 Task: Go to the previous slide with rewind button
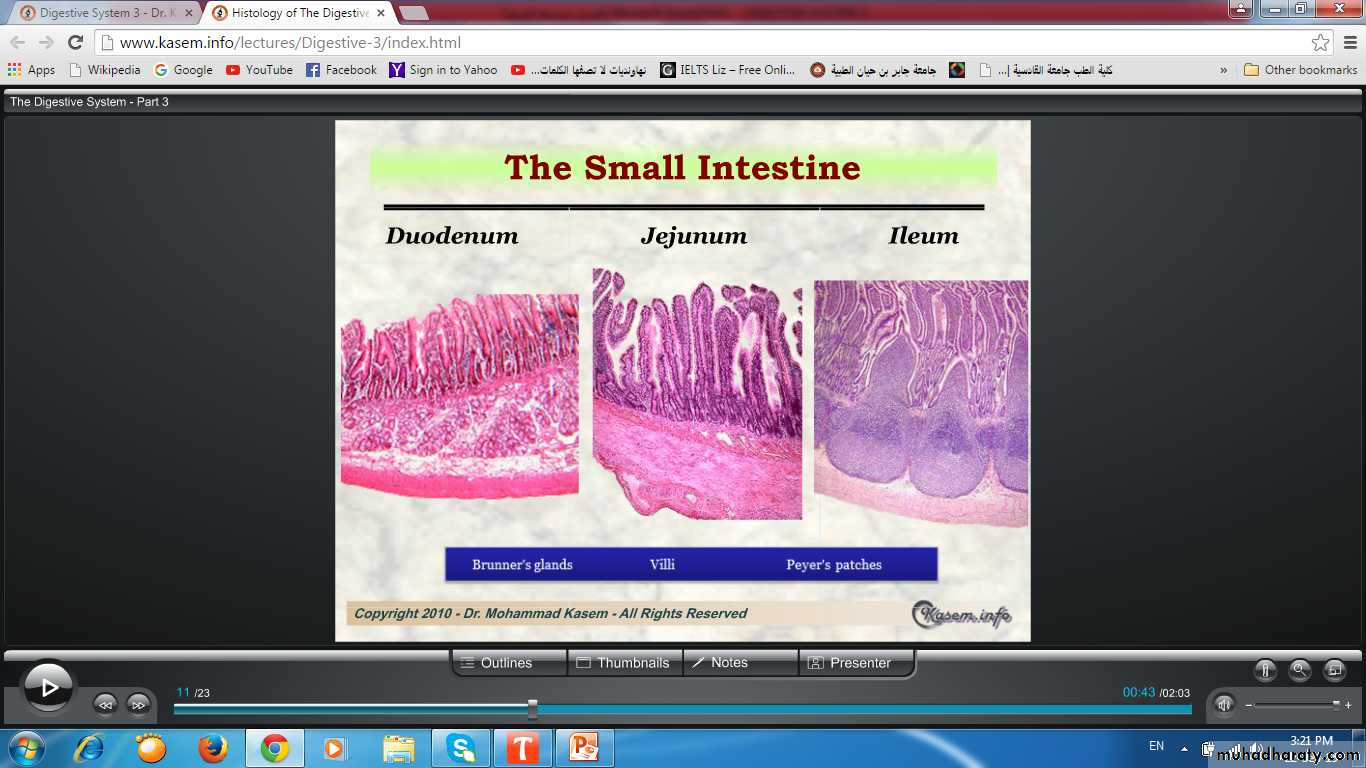105,704
